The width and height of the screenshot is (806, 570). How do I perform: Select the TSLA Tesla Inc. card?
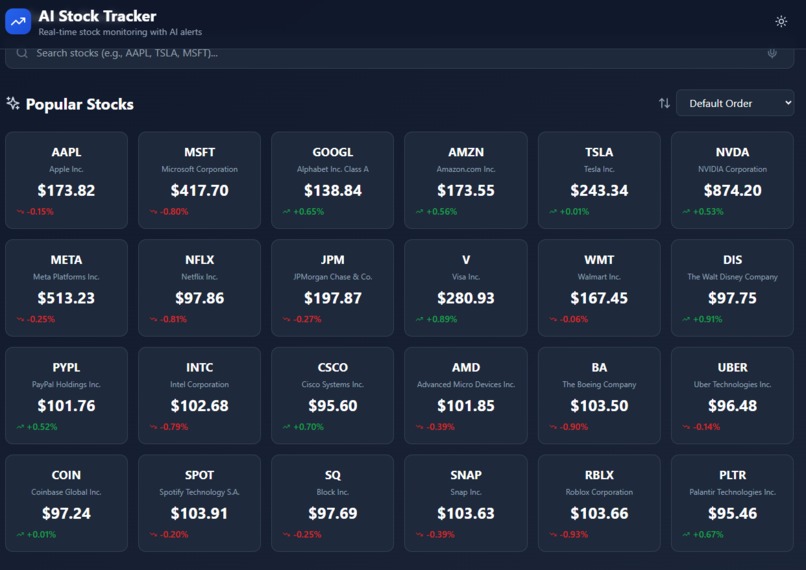click(x=599, y=180)
